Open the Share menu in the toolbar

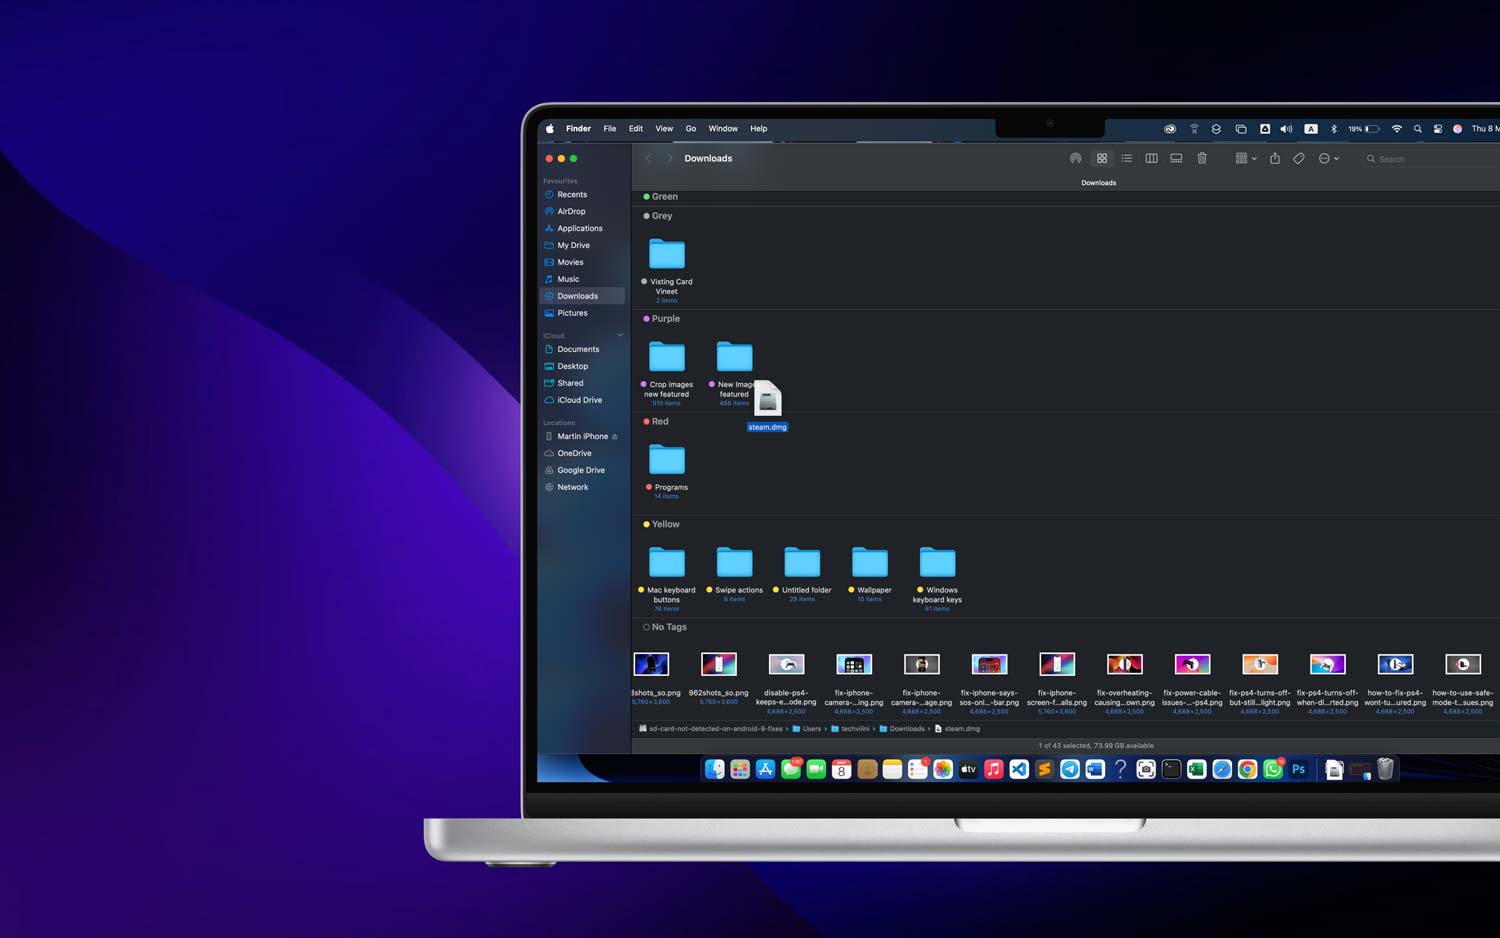pos(1275,158)
